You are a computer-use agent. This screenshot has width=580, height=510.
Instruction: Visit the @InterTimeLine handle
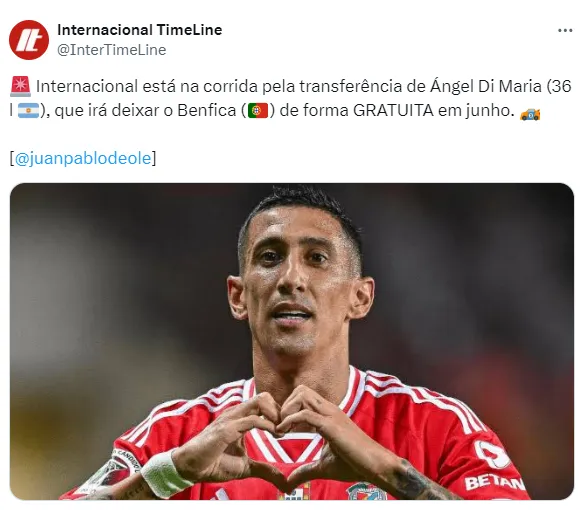[x=112, y=50]
